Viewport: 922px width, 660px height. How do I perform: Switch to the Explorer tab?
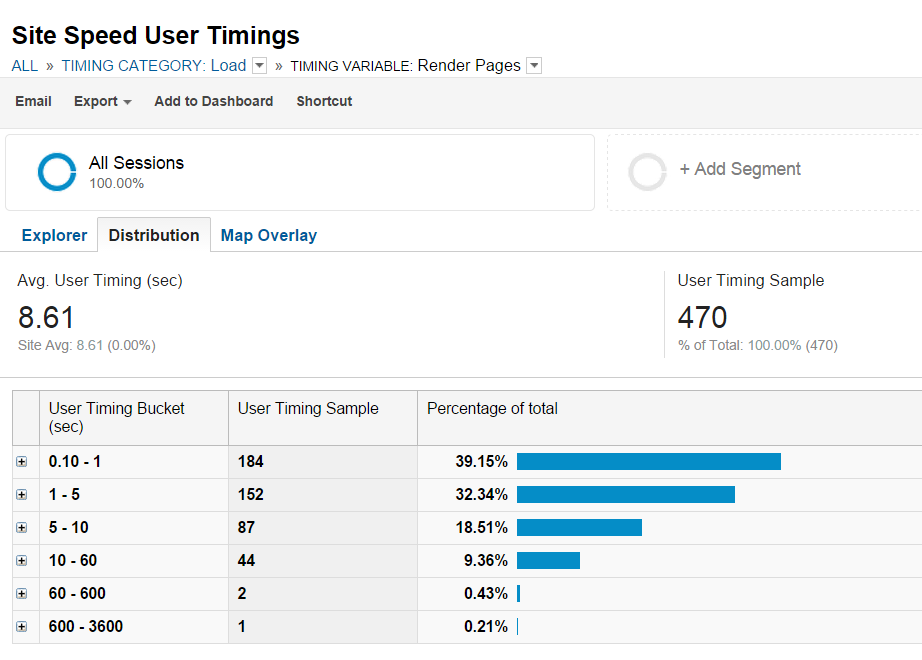(54, 235)
